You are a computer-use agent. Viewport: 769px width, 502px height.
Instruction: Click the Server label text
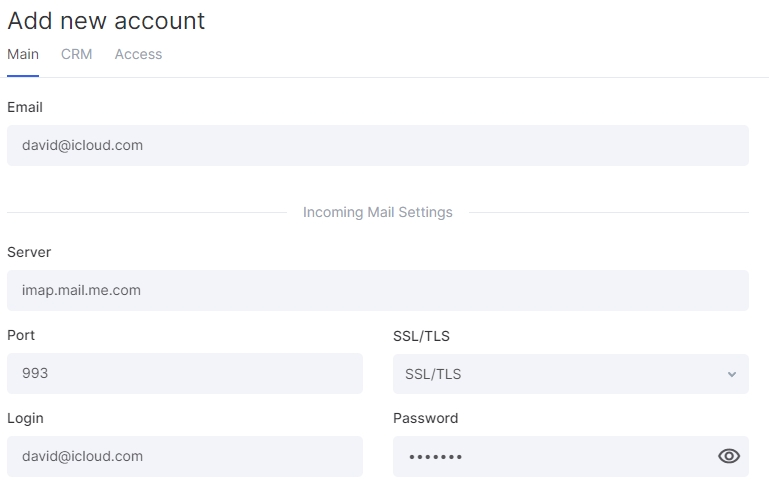click(x=29, y=252)
